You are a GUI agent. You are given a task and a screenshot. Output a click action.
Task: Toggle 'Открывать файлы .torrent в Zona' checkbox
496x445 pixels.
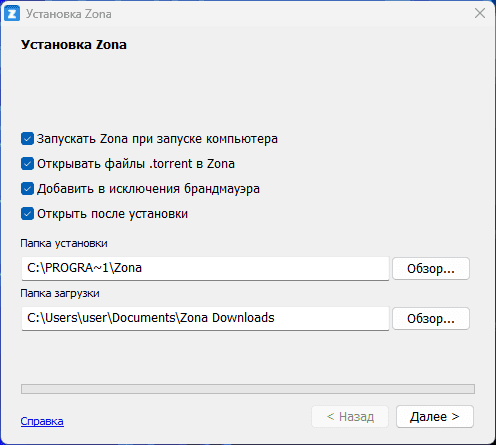click(x=27, y=164)
